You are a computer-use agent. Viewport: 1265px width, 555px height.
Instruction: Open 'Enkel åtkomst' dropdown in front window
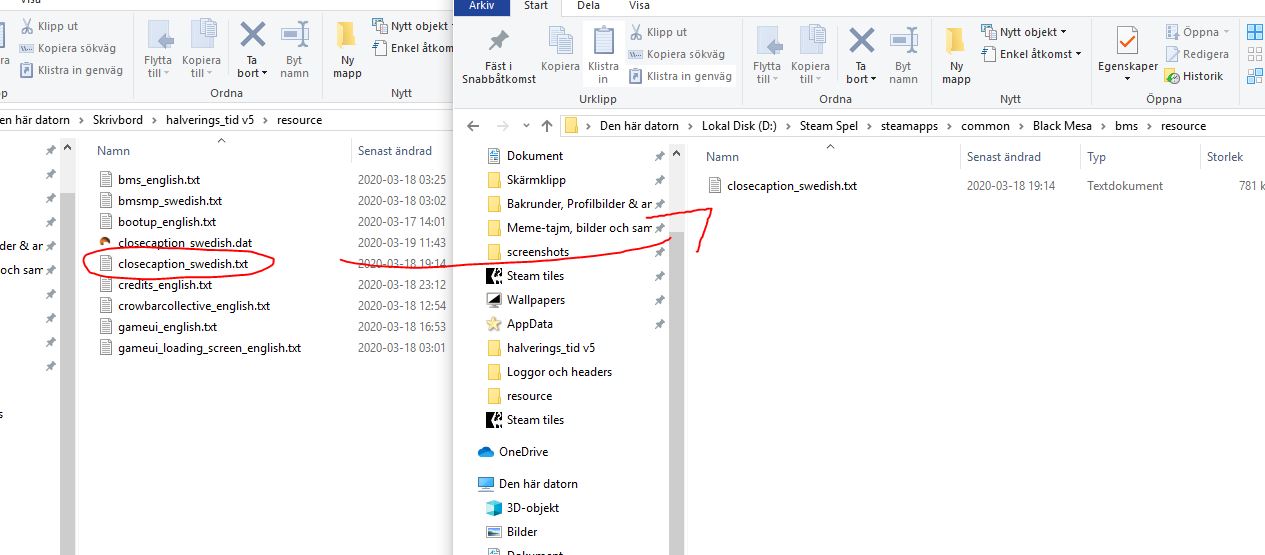[1032, 54]
